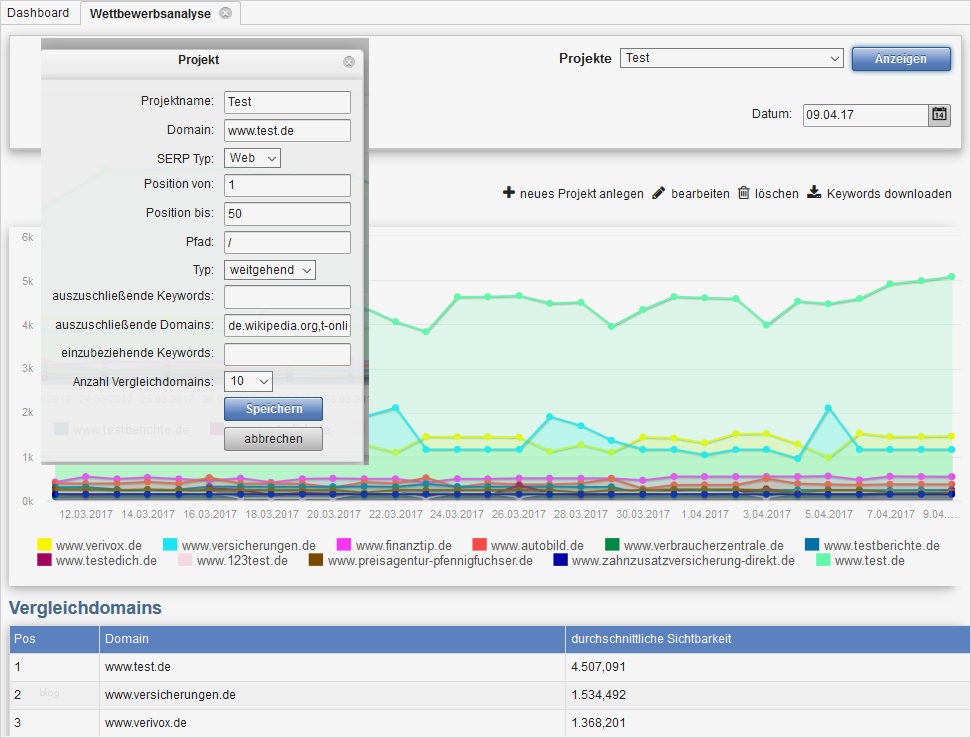Click the Pos column header
The height and width of the screenshot is (738, 971).
point(54,639)
